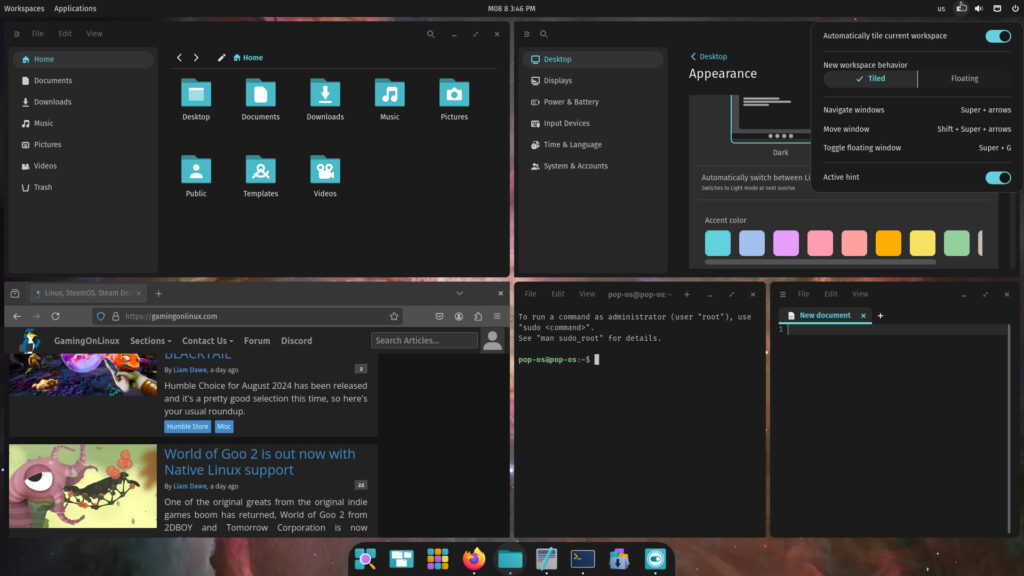This screenshot has width=1024, height=576.
Task: Click the search icon in the Files toolbar
Action: [x=430, y=33]
